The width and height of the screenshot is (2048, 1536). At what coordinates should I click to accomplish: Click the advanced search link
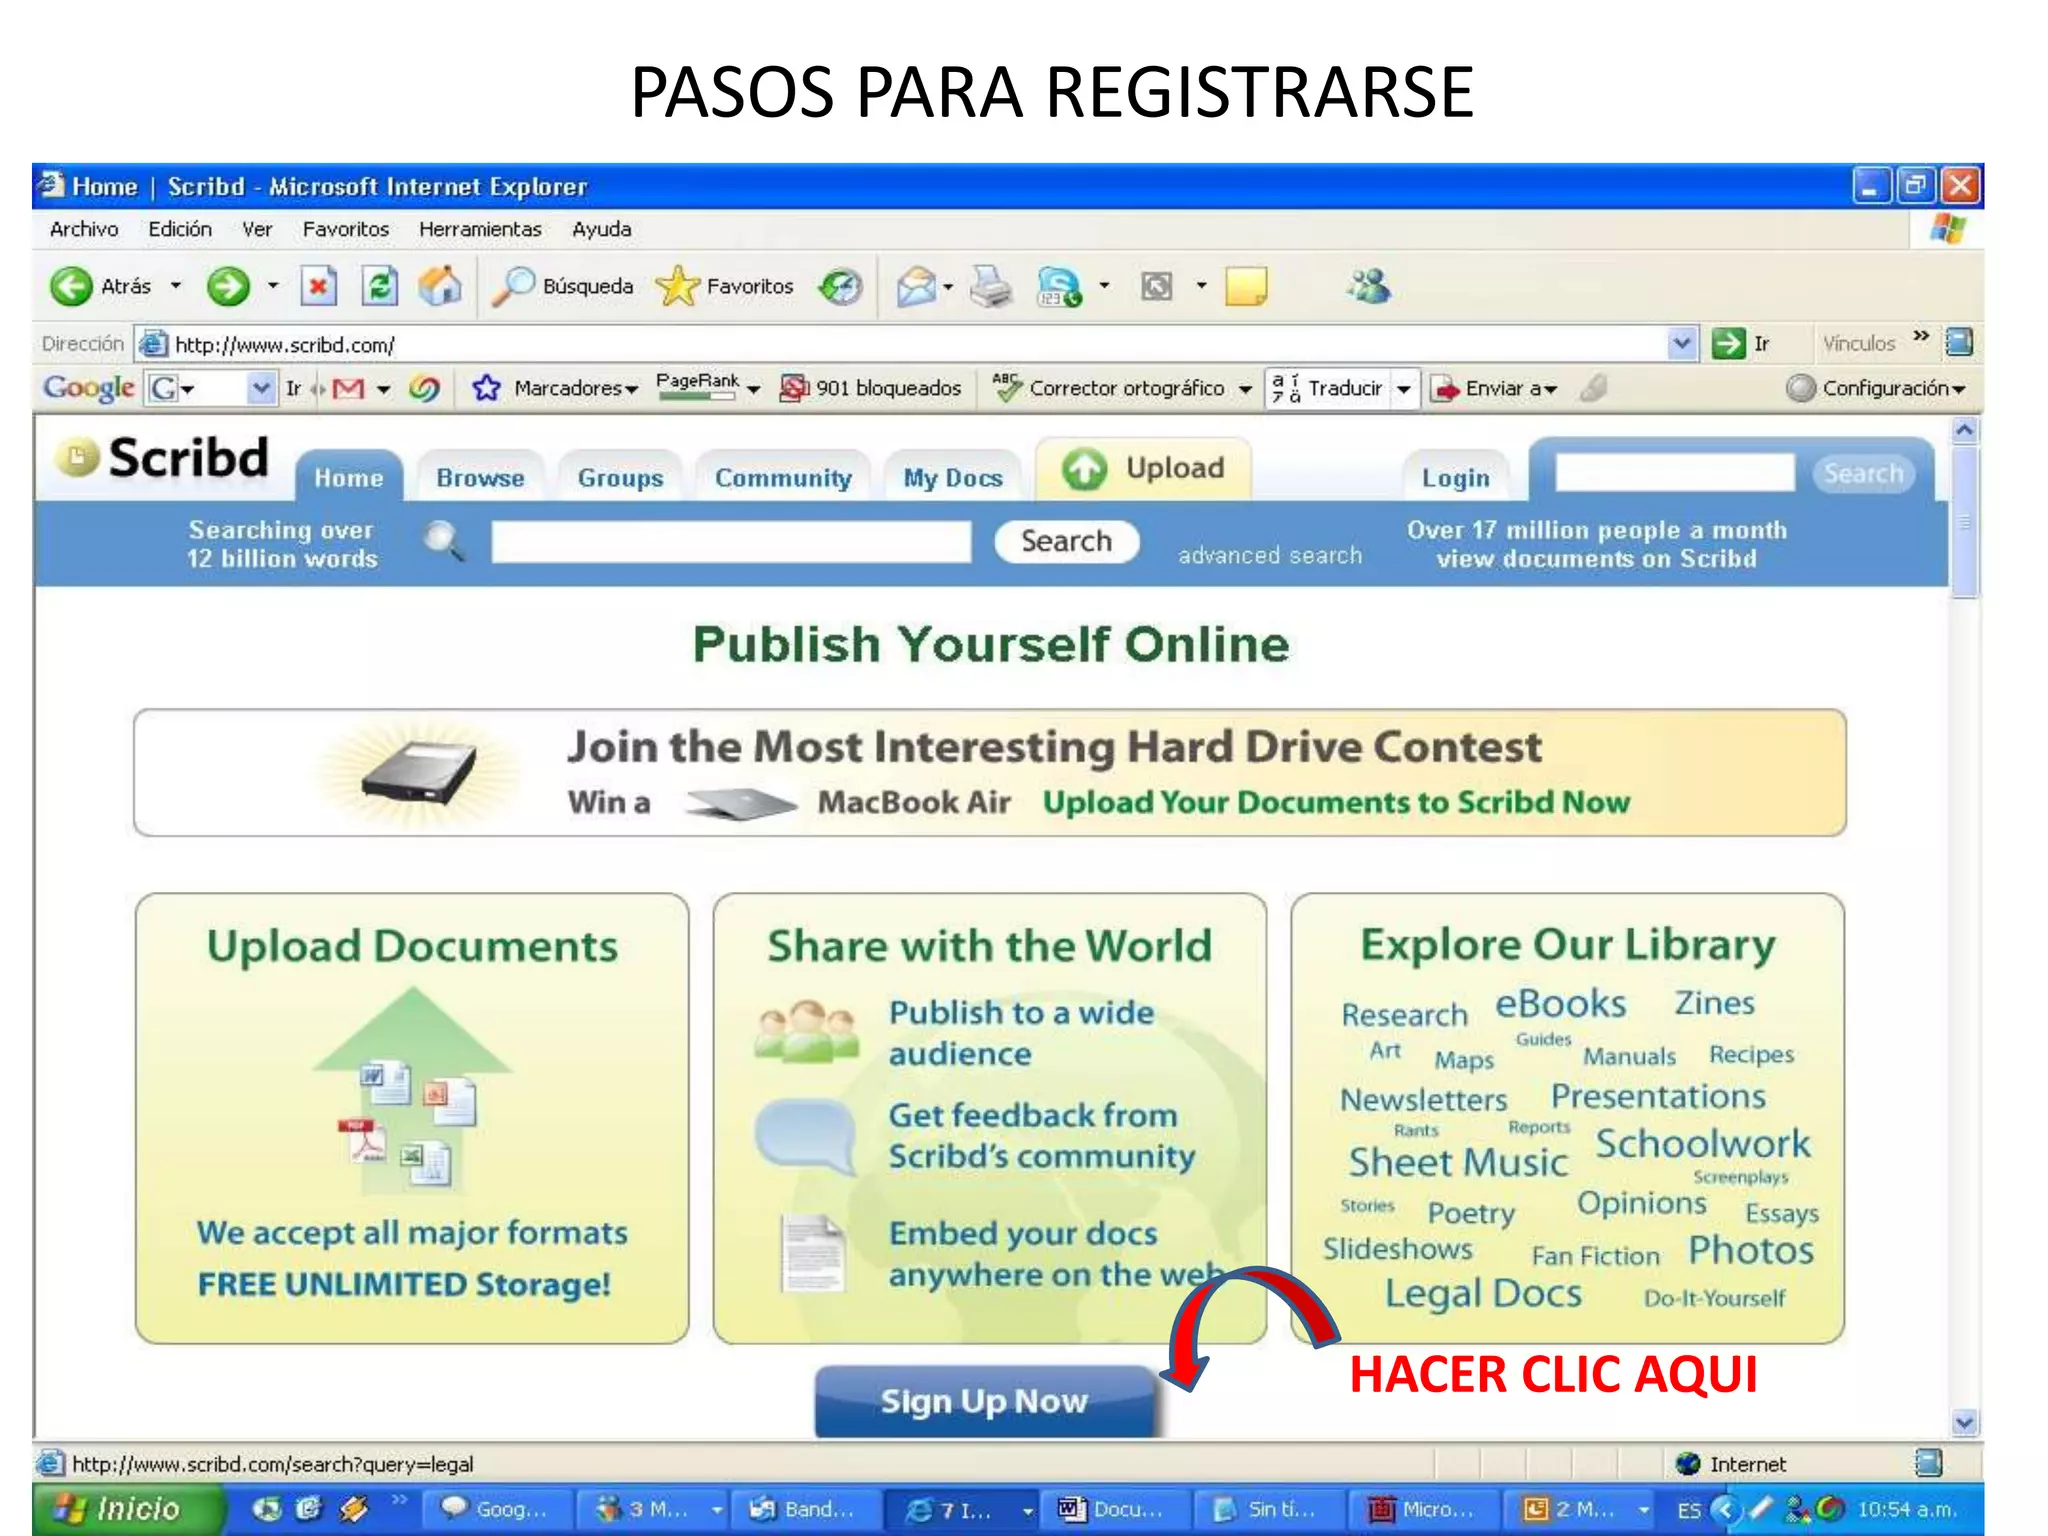pos(1270,555)
